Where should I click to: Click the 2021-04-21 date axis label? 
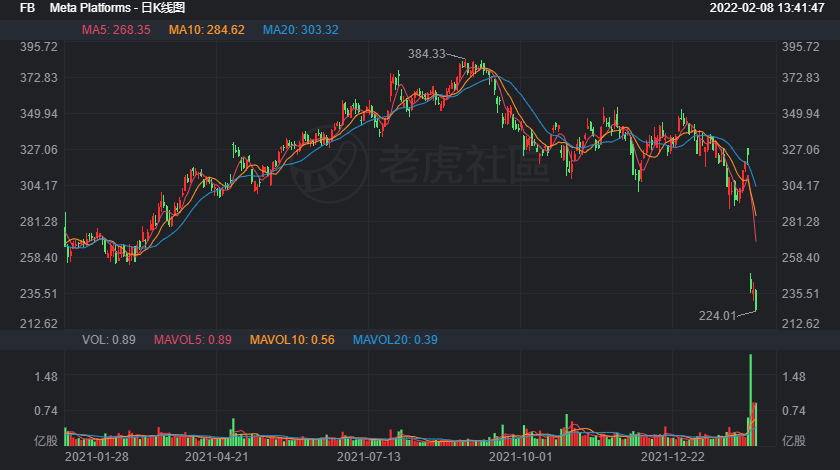(x=216, y=457)
